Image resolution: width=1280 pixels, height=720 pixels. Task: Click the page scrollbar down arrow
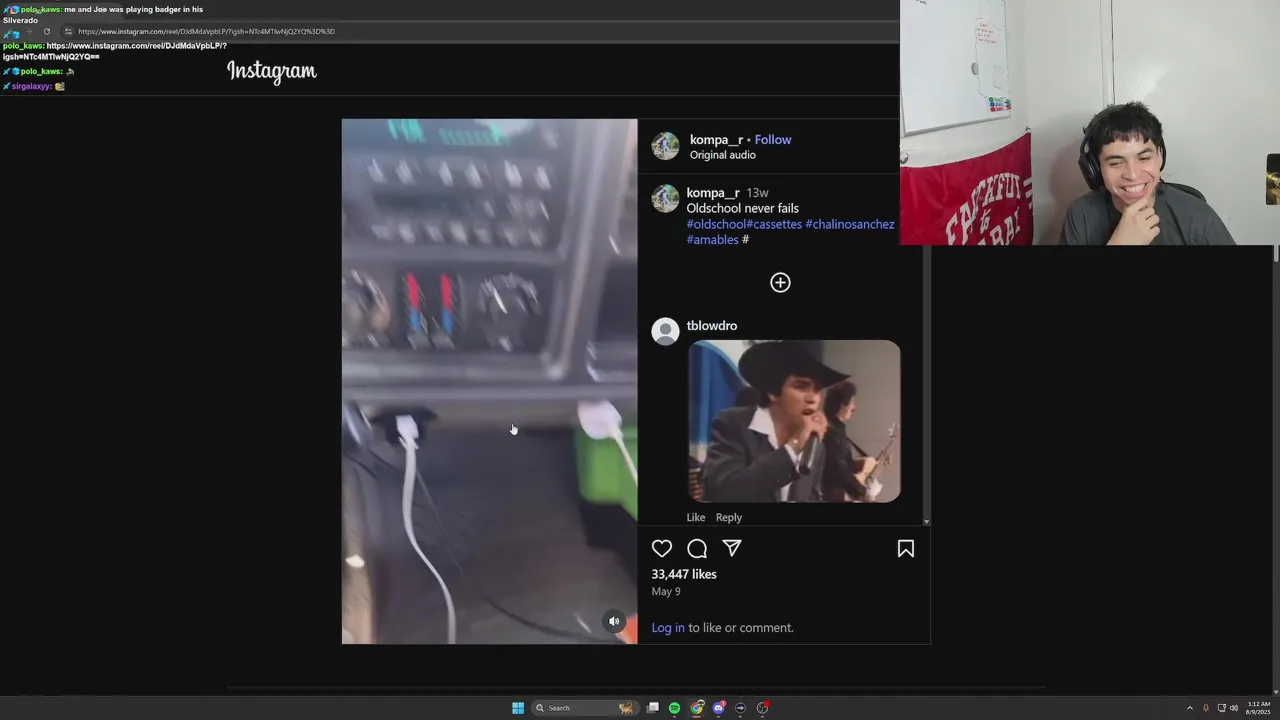click(x=1275, y=690)
